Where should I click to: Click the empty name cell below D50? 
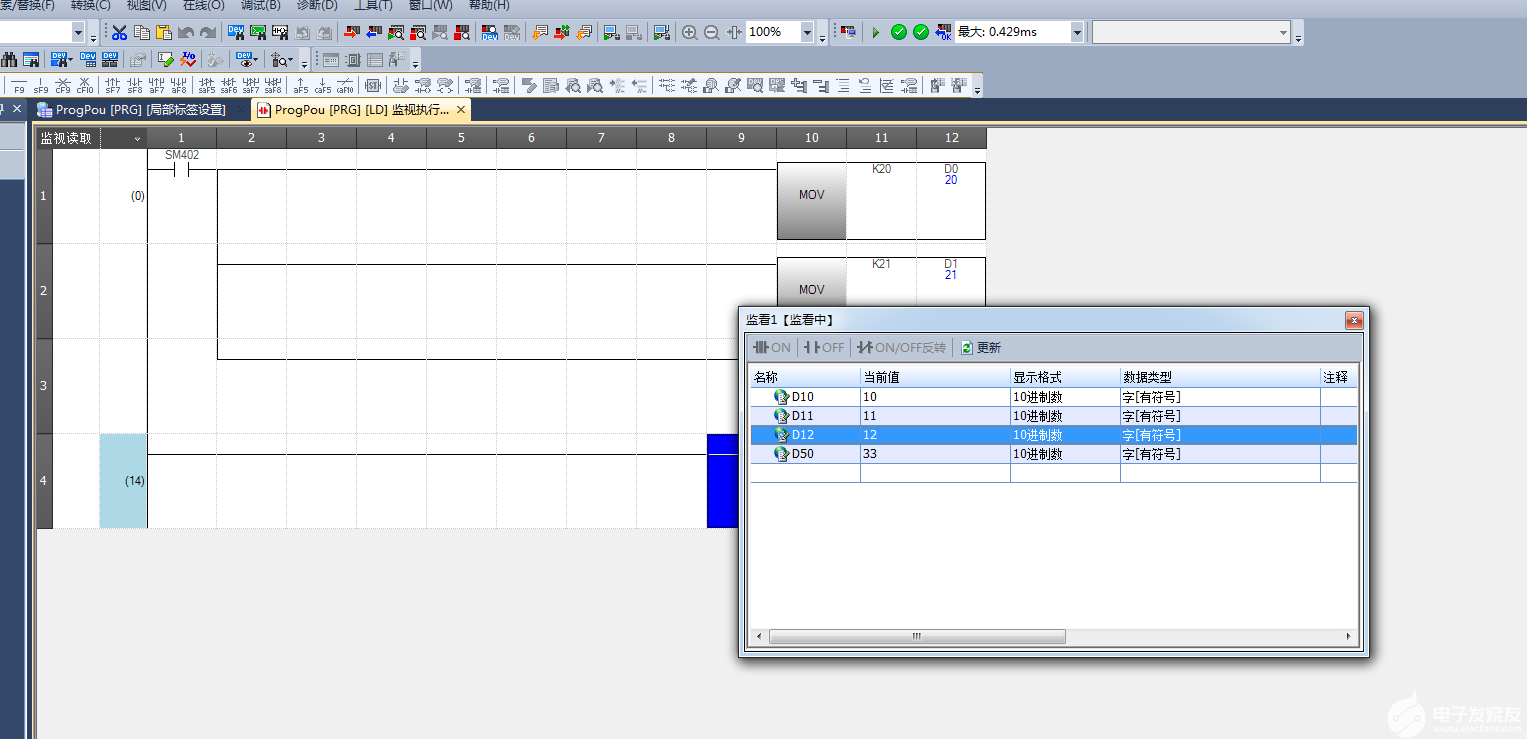tap(805, 473)
